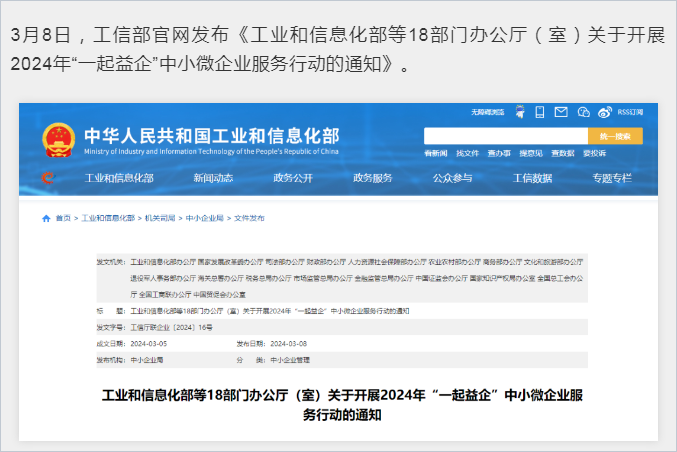The width and height of the screenshot is (677, 452).
Task: Click the national emblem logo
Action: [58, 140]
